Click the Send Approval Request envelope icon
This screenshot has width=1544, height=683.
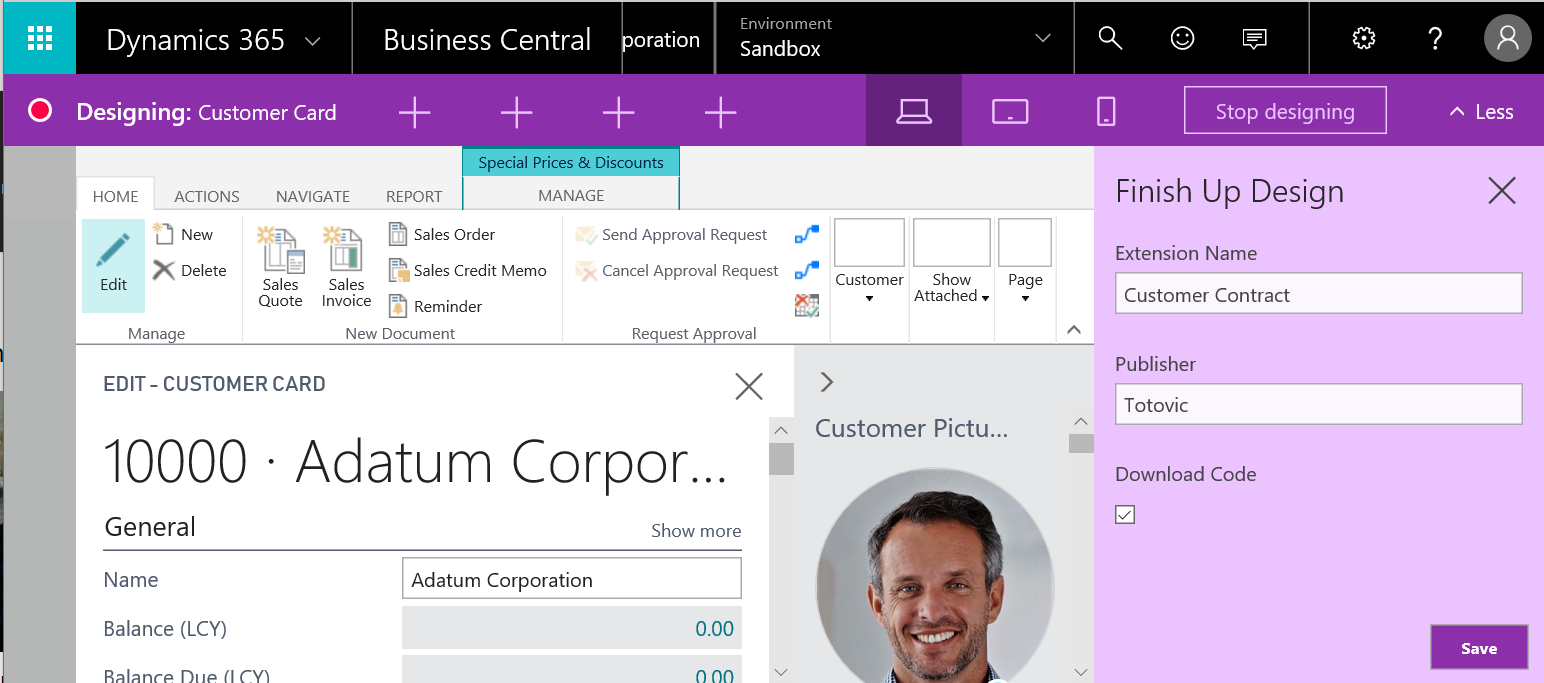(x=584, y=233)
